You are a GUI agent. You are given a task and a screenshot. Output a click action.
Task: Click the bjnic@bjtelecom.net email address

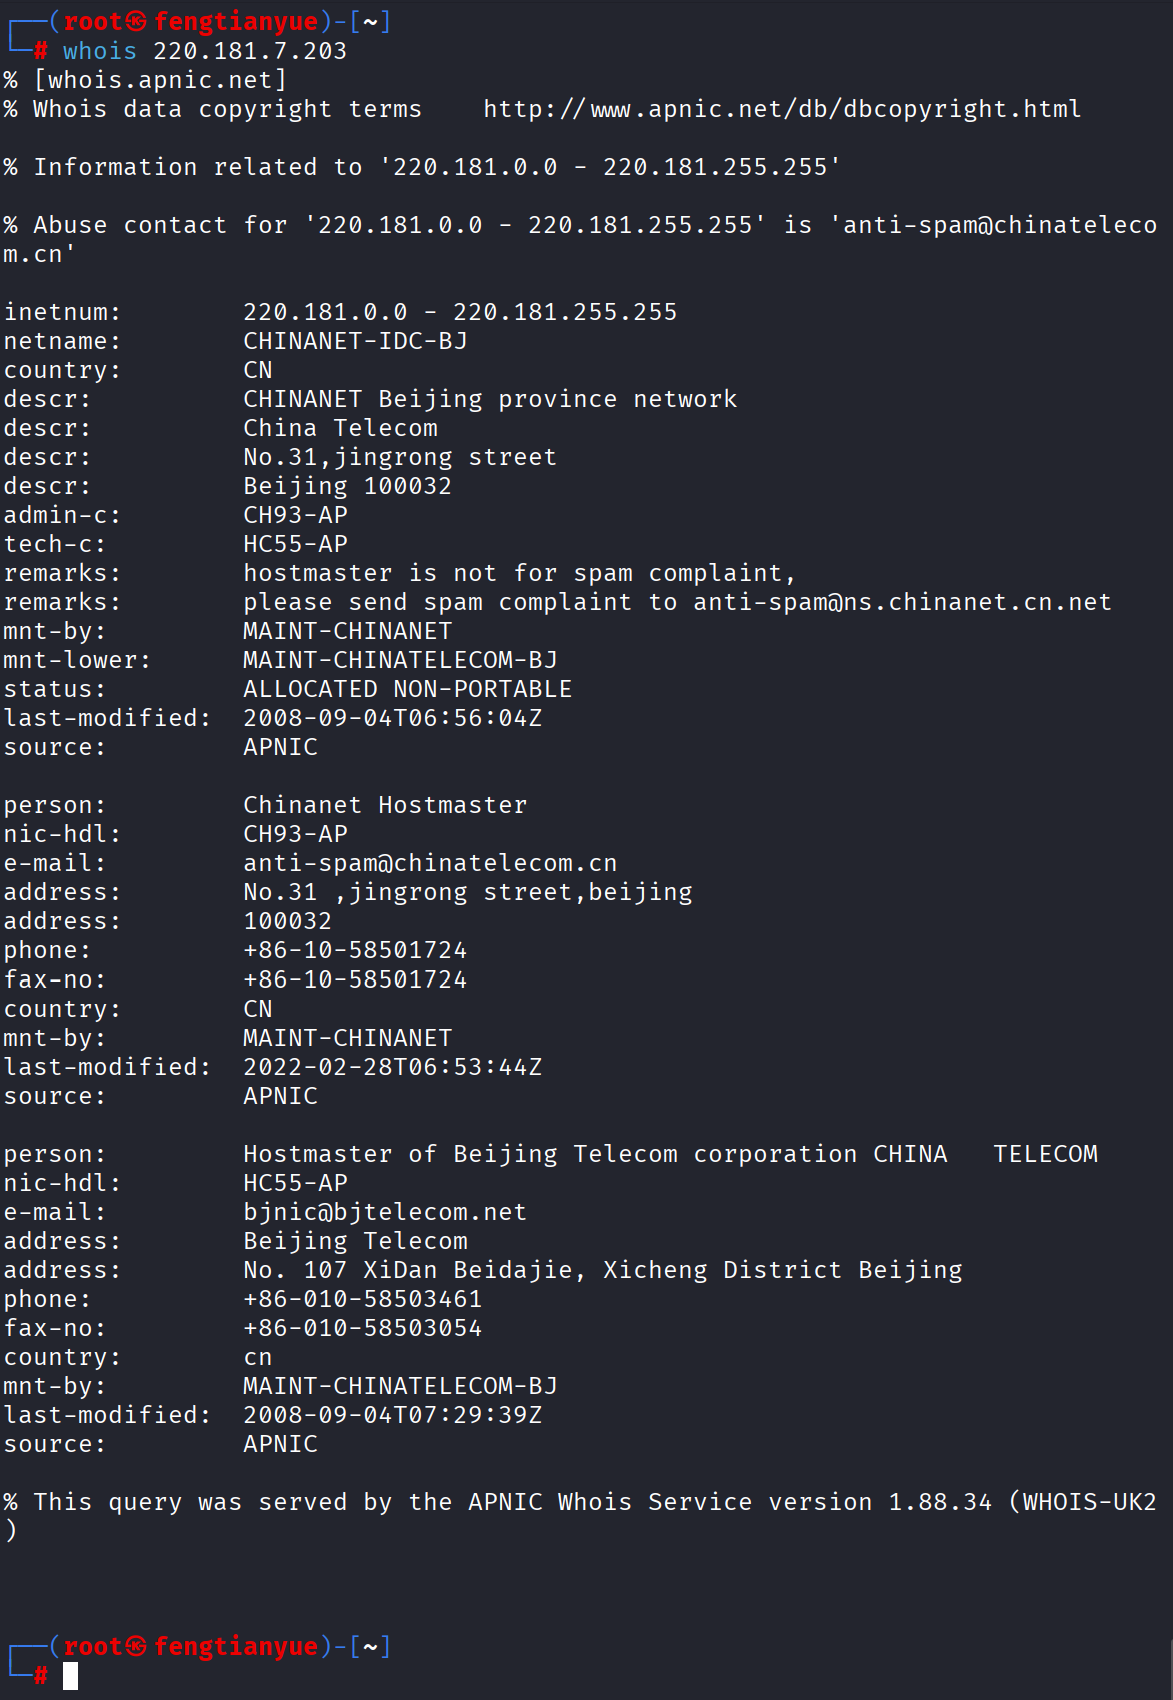pyautogui.click(x=385, y=1212)
